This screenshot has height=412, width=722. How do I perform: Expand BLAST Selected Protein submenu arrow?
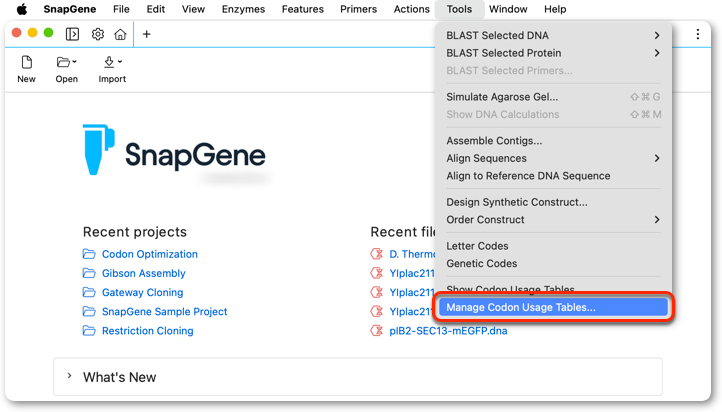click(657, 53)
